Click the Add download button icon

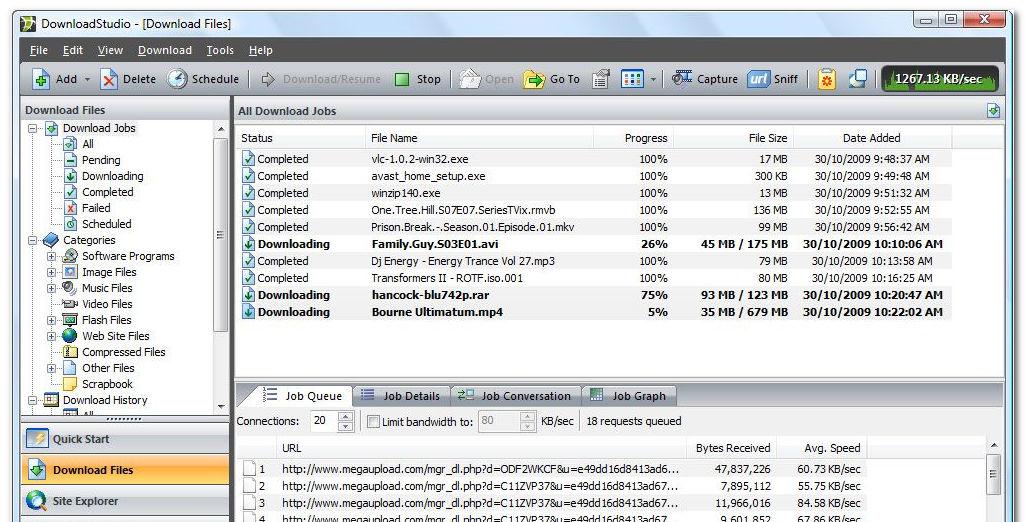pyautogui.click(x=42, y=80)
